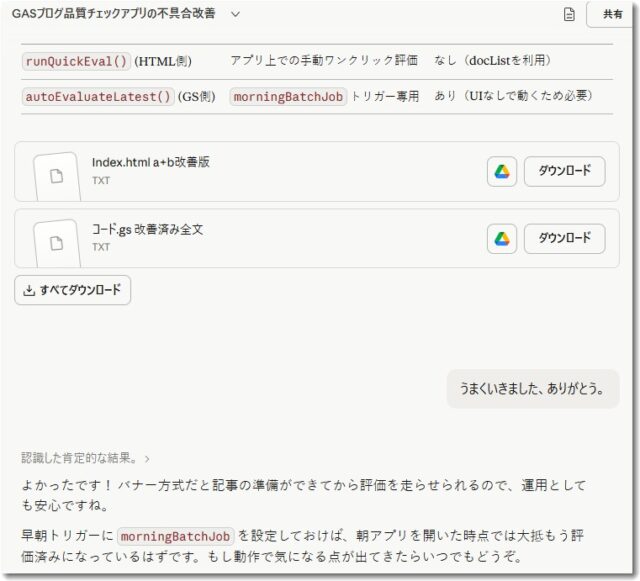
Task: Open the Index.html a+b改善版 file icon
Action: pyautogui.click(x=57, y=176)
